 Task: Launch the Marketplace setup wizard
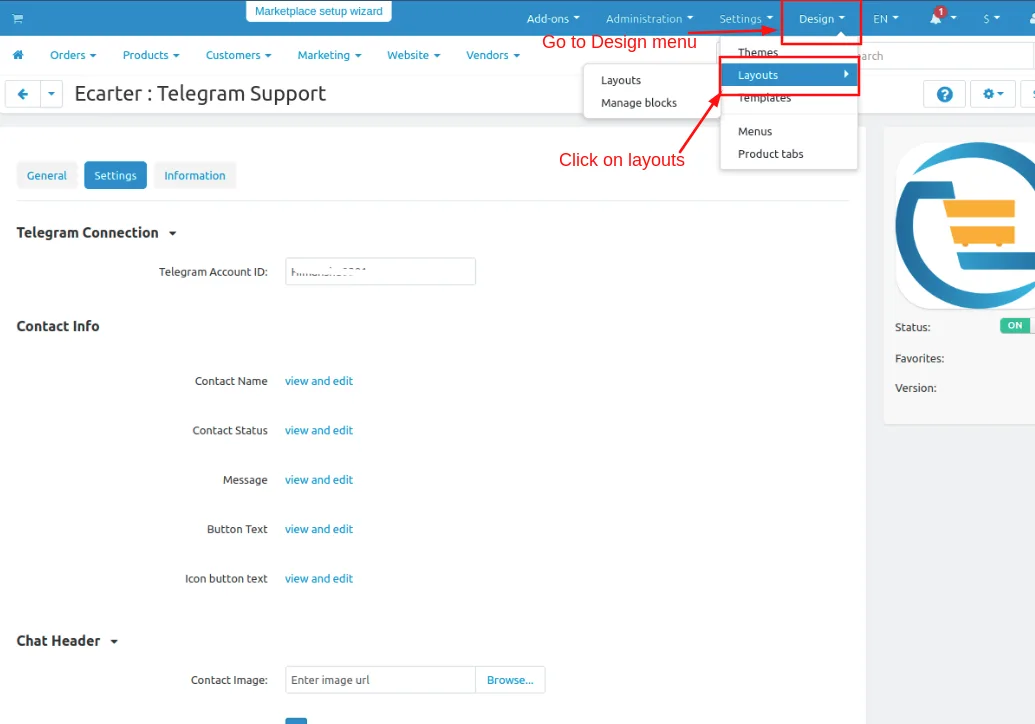pos(319,11)
